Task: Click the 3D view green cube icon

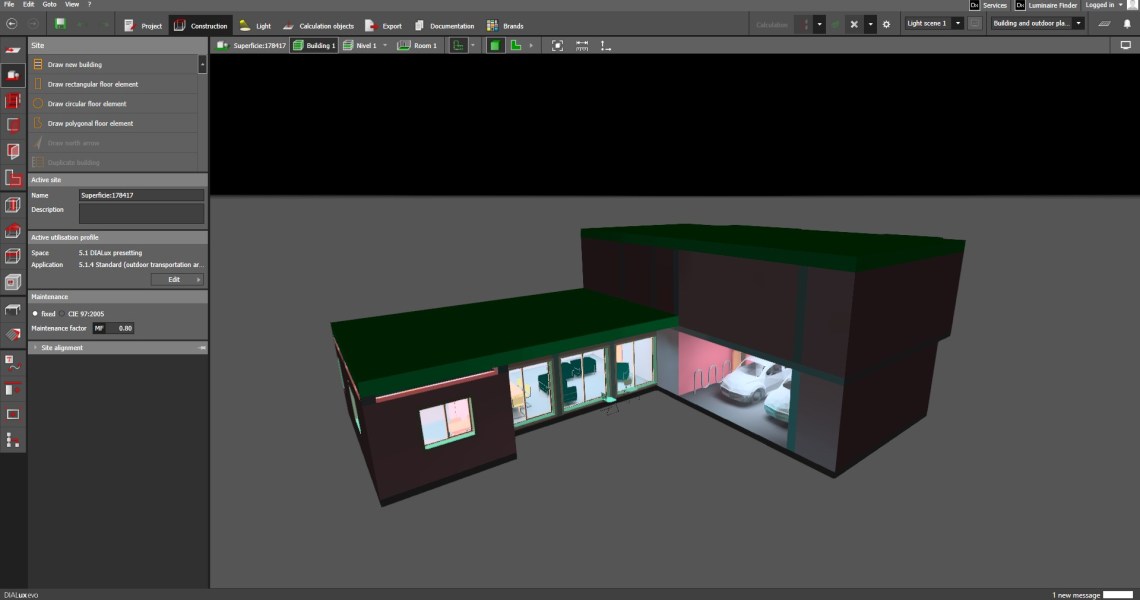Action: (x=496, y=46)
